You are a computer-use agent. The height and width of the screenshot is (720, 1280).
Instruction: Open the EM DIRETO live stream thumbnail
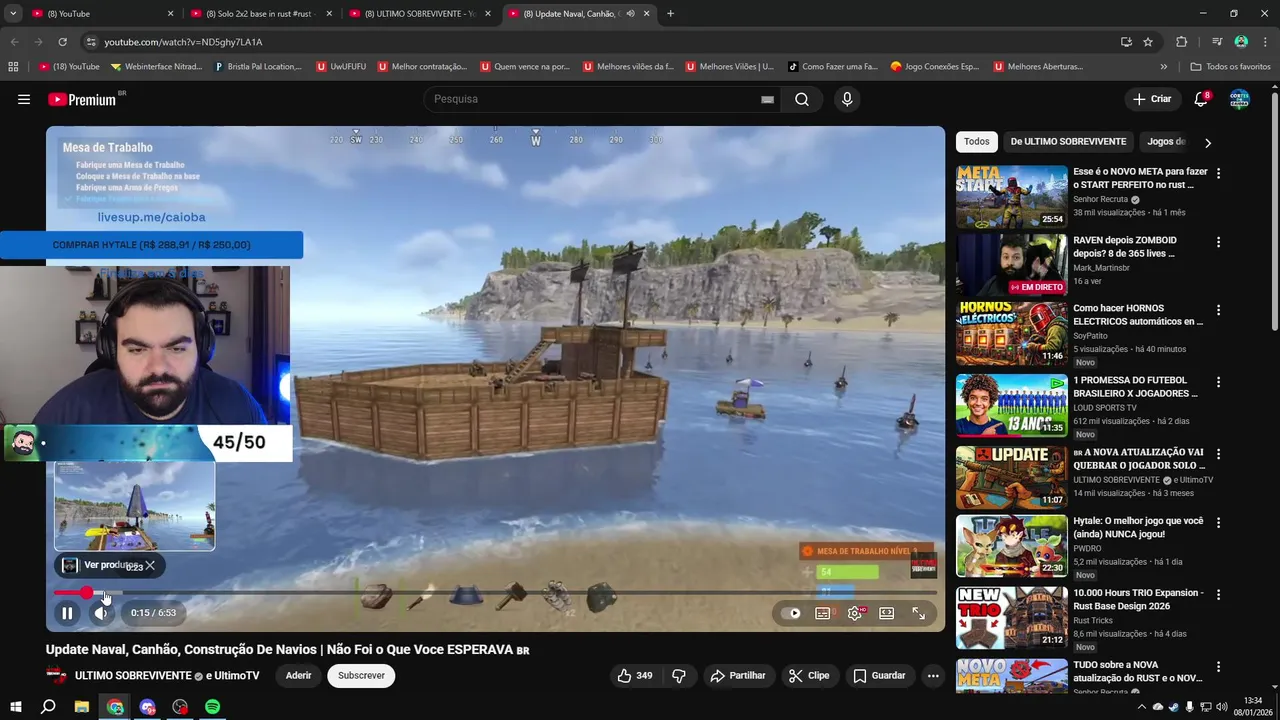(x=1011, y=266)
